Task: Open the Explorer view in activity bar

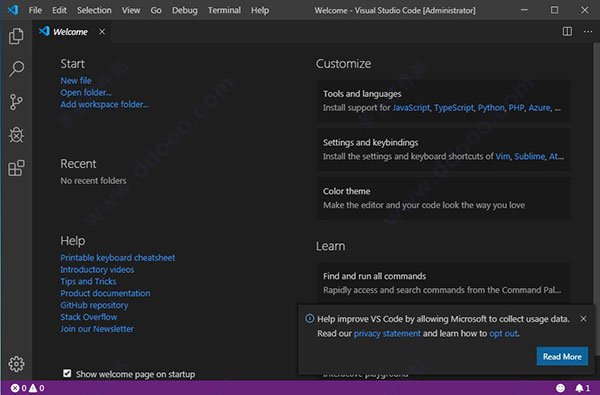Action: [x=16, y=36]
